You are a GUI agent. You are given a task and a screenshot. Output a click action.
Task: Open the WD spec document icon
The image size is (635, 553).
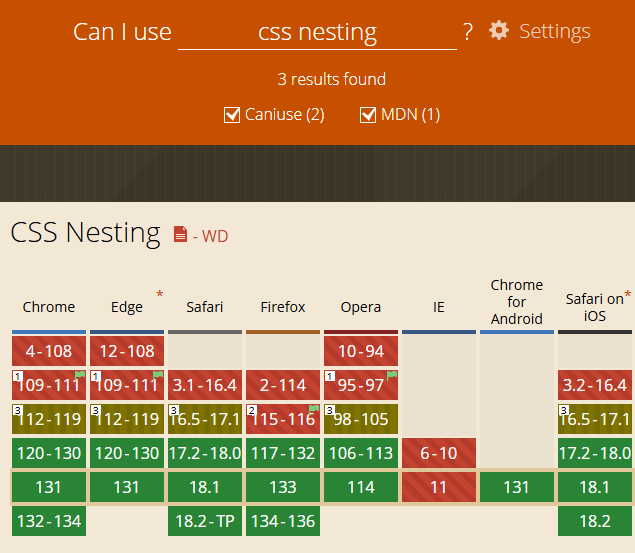click(180, 234)
